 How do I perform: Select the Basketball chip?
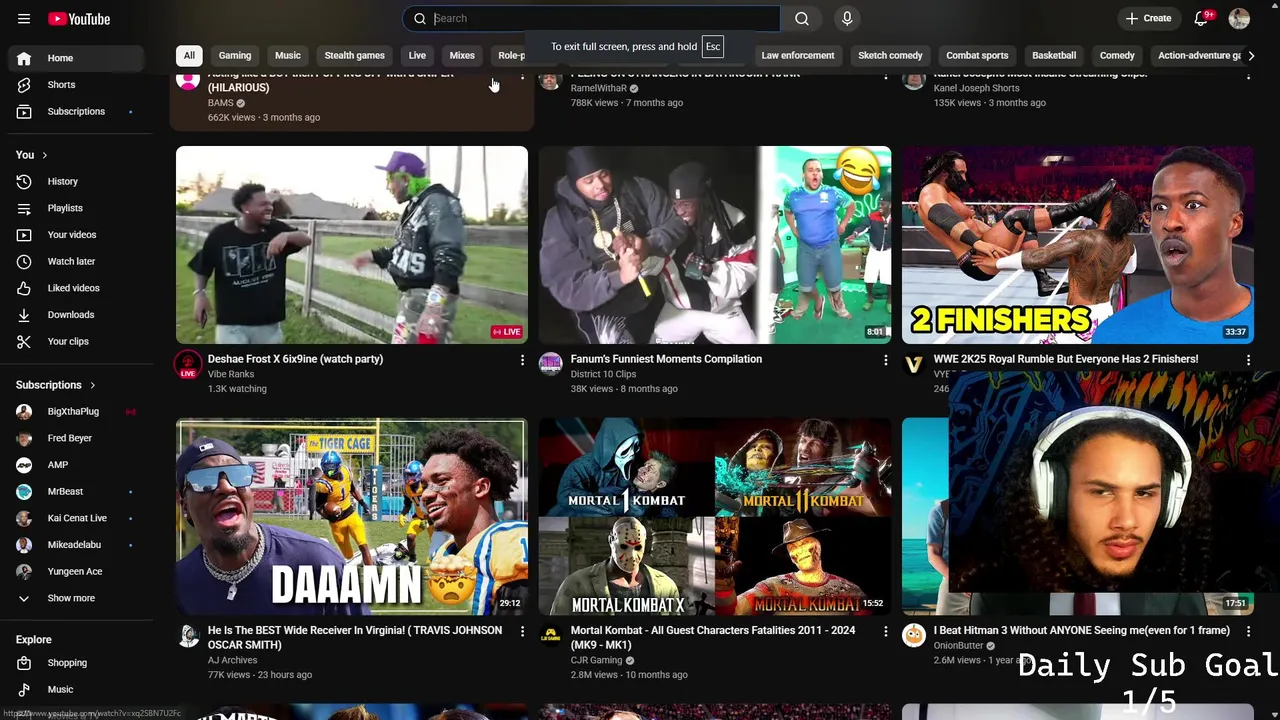(x=1054, y=55)
